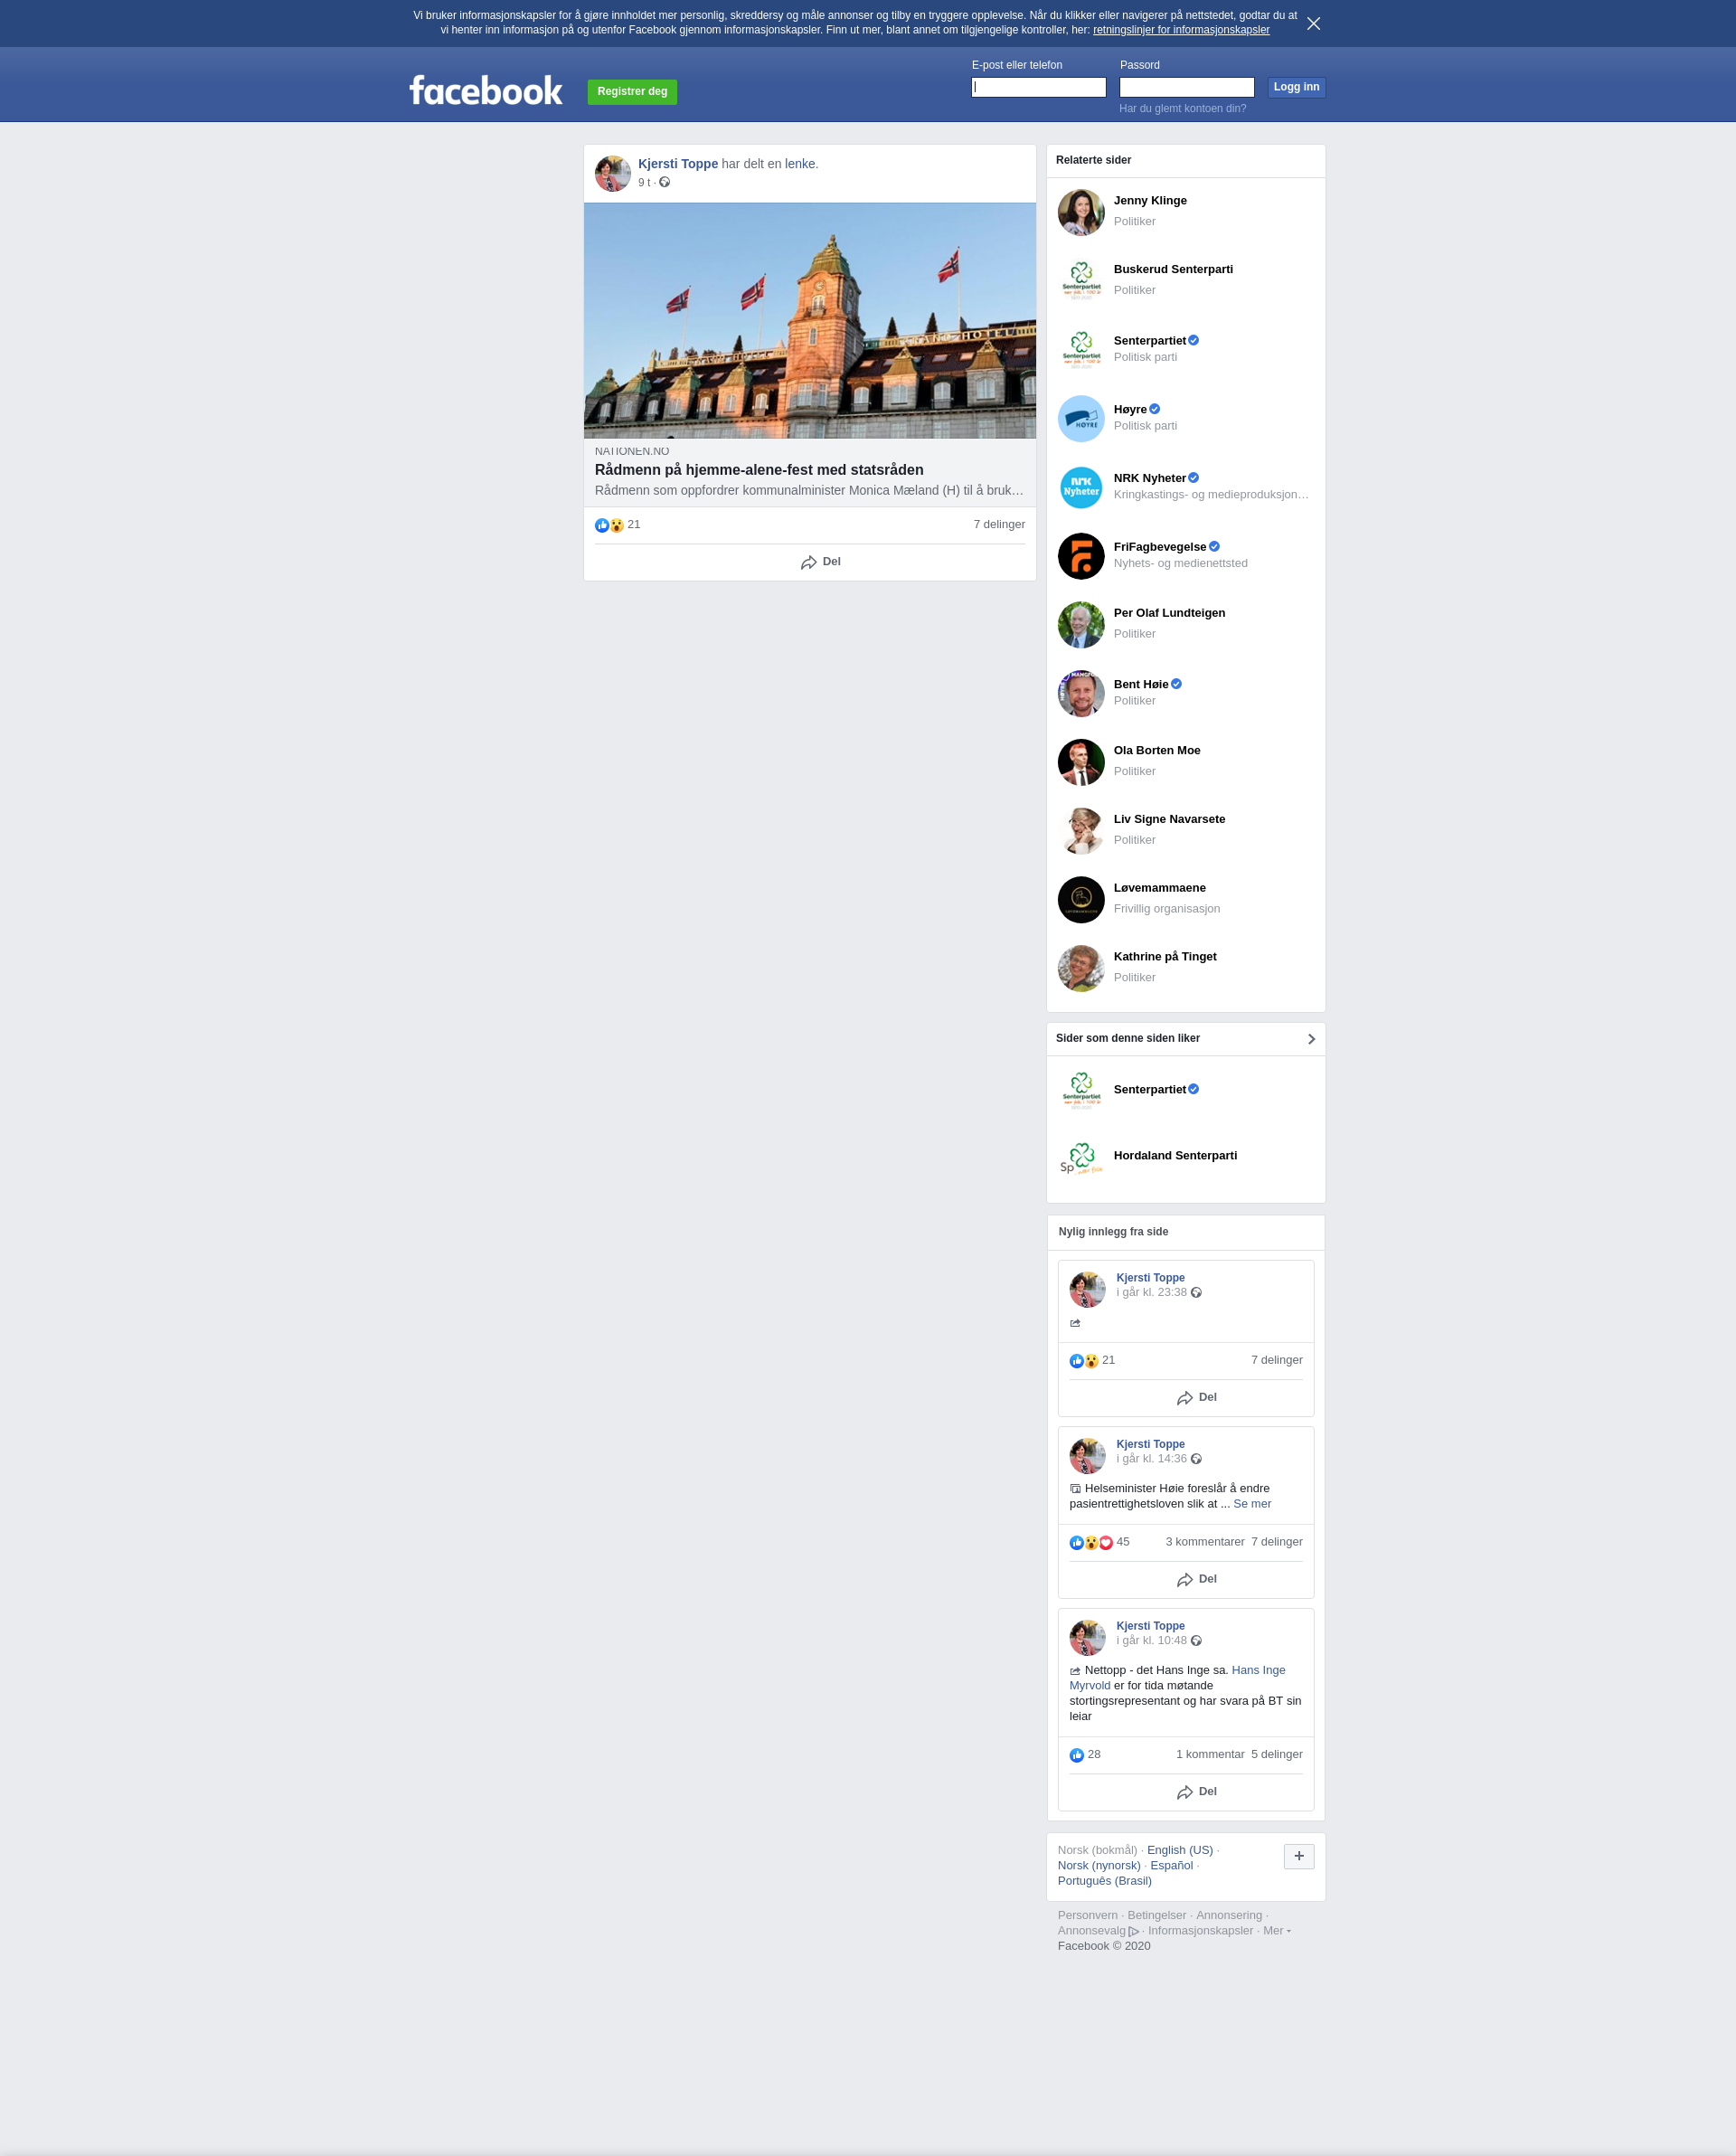The image size is (1736, 2156).
Task: Click the public globe icon beside 9 t
Action: (x=664, y=182)
